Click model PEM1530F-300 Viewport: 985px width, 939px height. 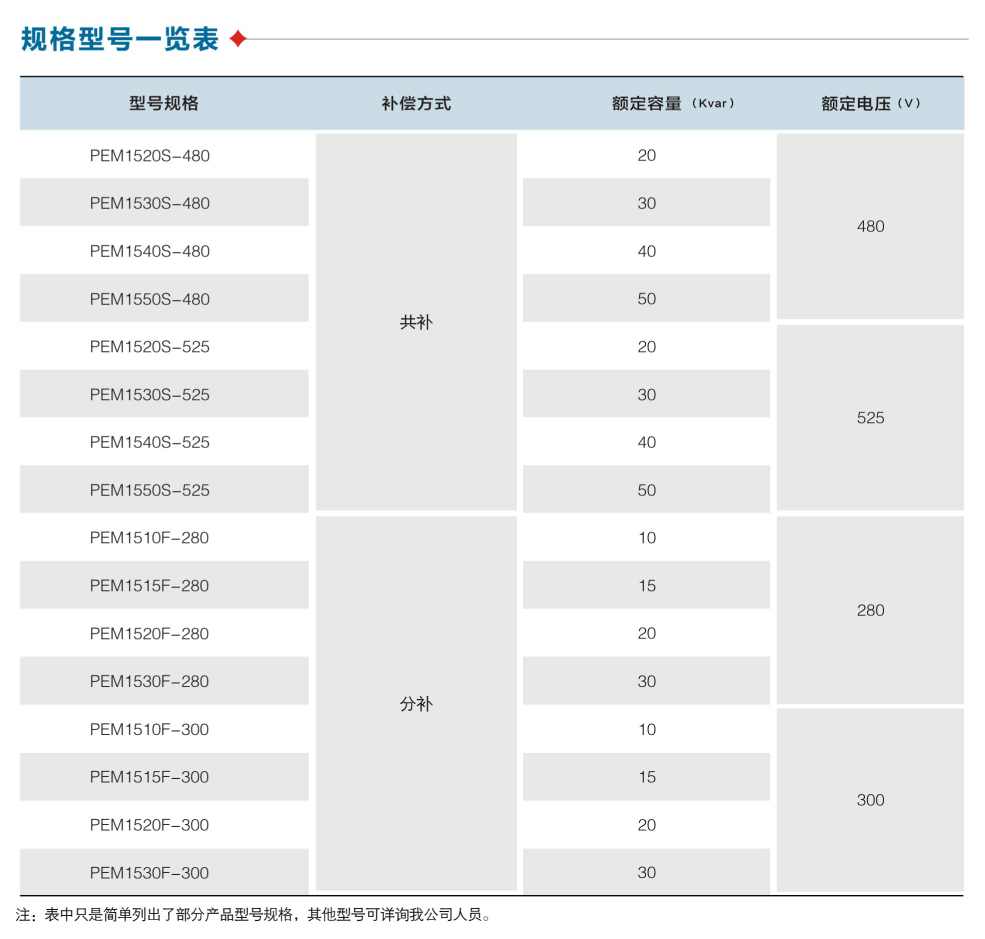pos(150,872)
